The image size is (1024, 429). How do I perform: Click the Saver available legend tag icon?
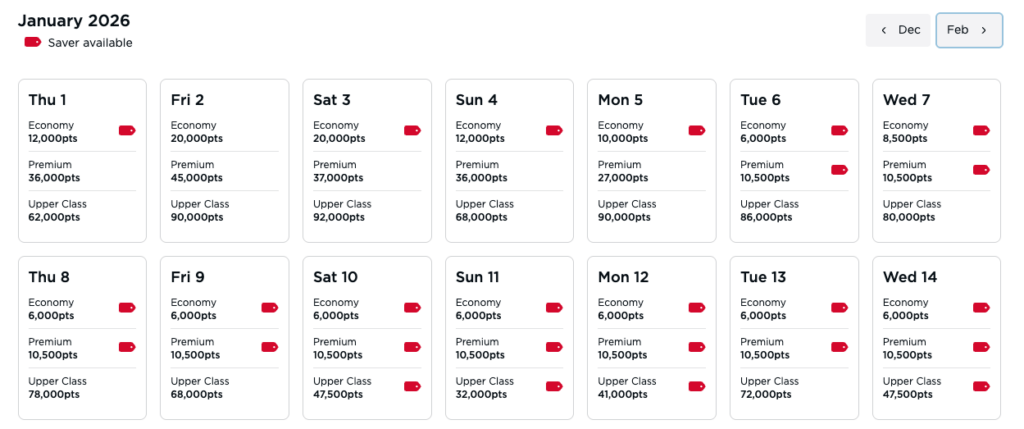point(33,42)
